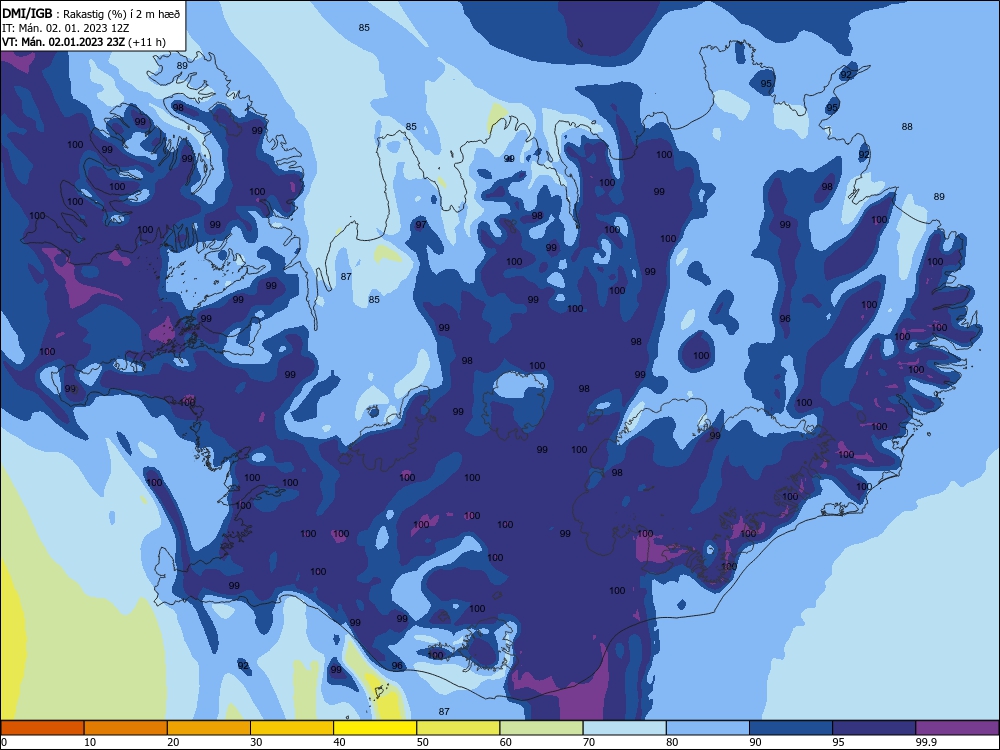Click the legend tick label '60'
This screenshot has width=1000, height=750.
506,742
